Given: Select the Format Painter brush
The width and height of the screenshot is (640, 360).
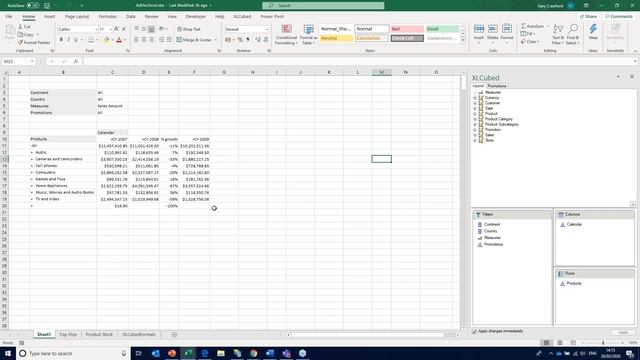Looking at the screenshot, I should [x=20, y=42].
